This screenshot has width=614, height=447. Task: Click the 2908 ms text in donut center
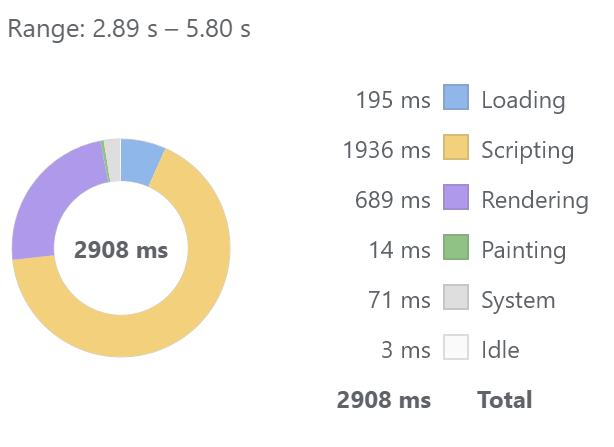tap(121, 250)
